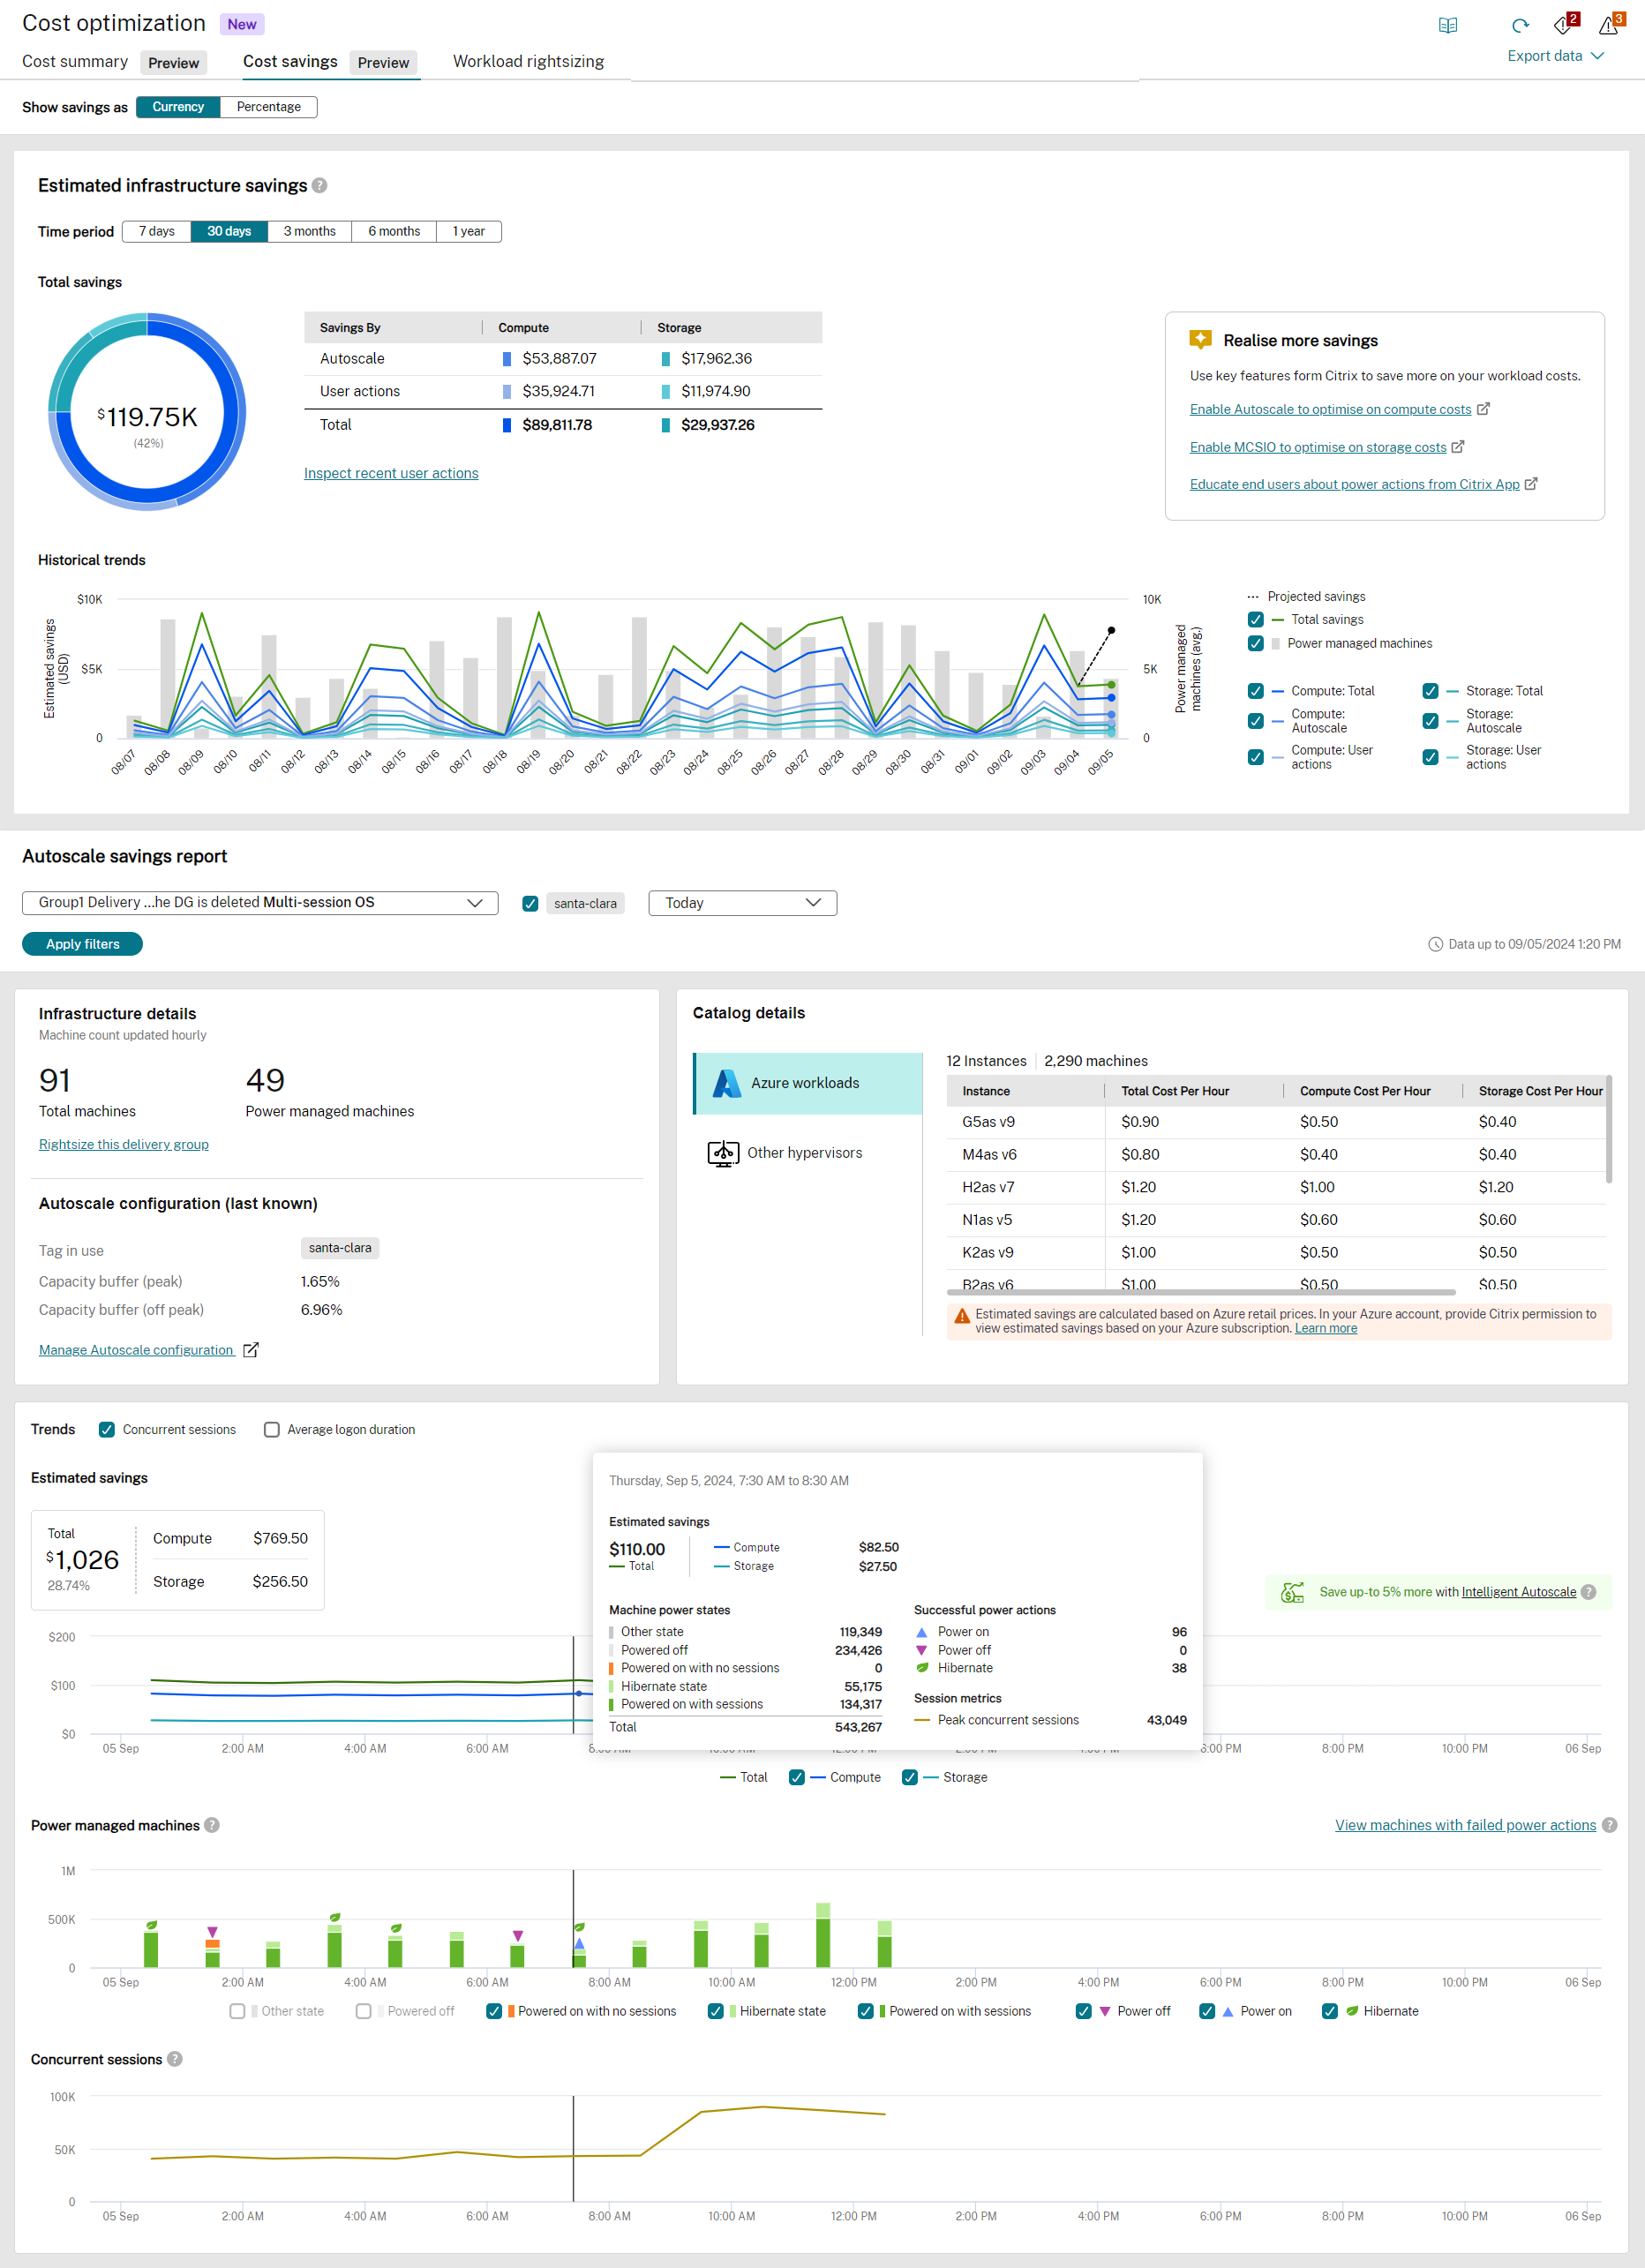The height and width of the screenshot is (2268, 1645).
Task: Enable the Average logon duration checkbox
Action: [x=271, y=1429]
